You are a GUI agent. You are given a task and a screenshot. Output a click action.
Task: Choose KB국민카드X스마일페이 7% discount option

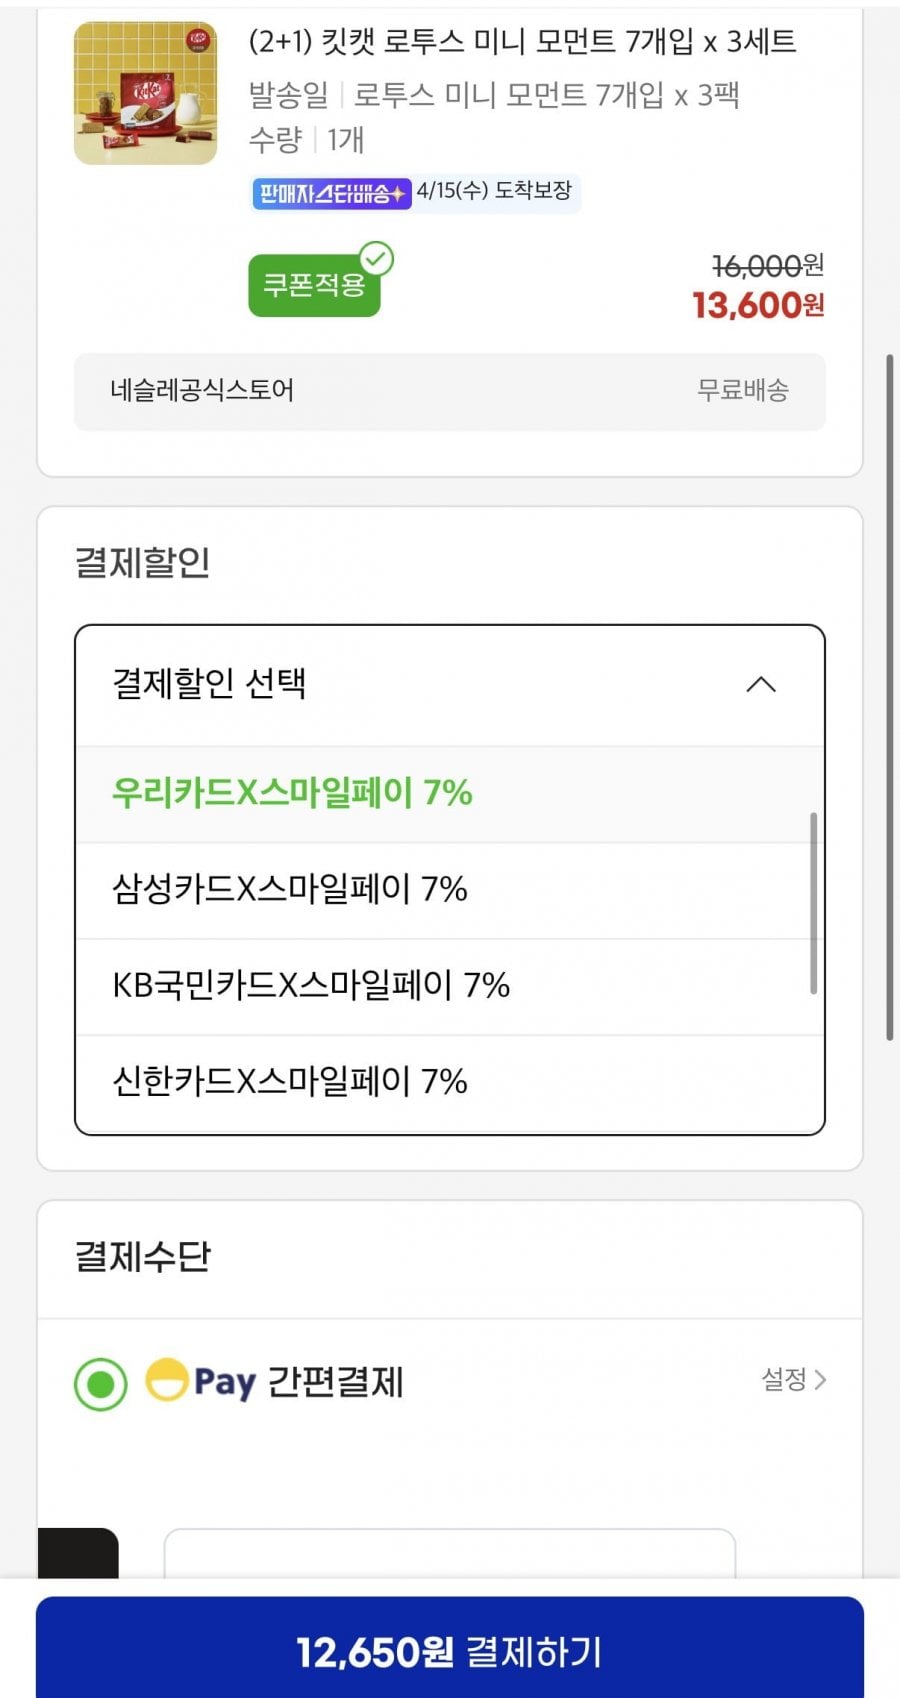[311, 985]
